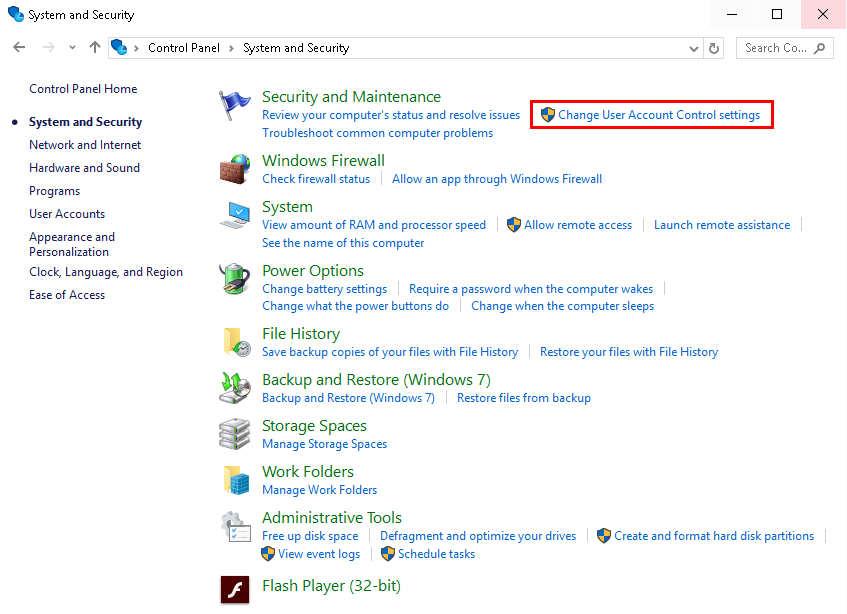The image size is (847, 614).
Task: Click the Administrative Tools icon
Action: (235, 527)
